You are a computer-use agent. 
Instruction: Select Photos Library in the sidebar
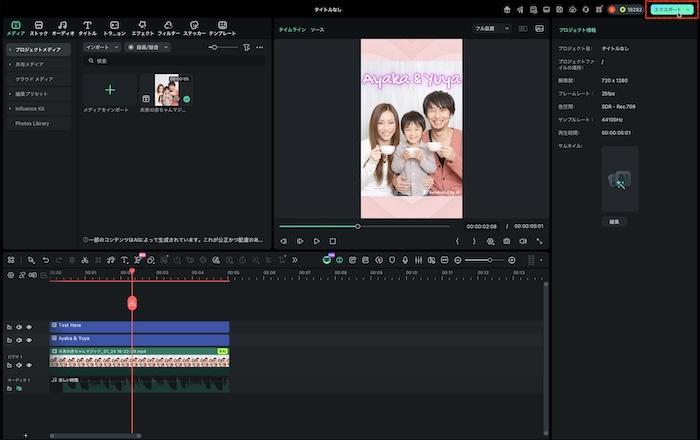pos(32,123)
